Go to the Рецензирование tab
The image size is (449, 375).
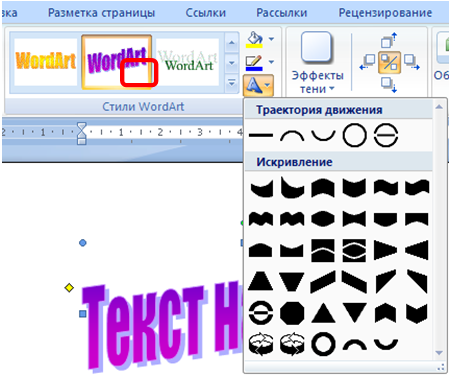(x=385, y=13)
